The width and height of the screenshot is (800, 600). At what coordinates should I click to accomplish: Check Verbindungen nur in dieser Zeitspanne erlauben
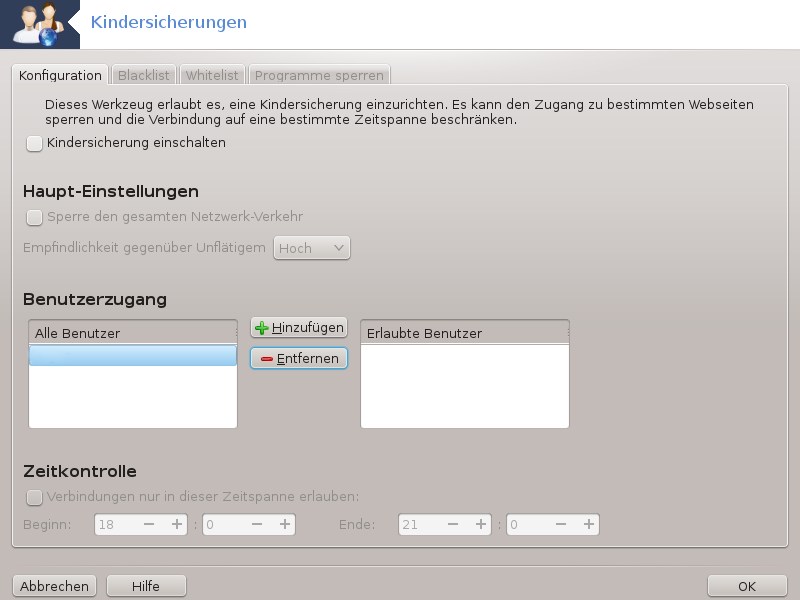pyautogui.click(x=35, y=497)
